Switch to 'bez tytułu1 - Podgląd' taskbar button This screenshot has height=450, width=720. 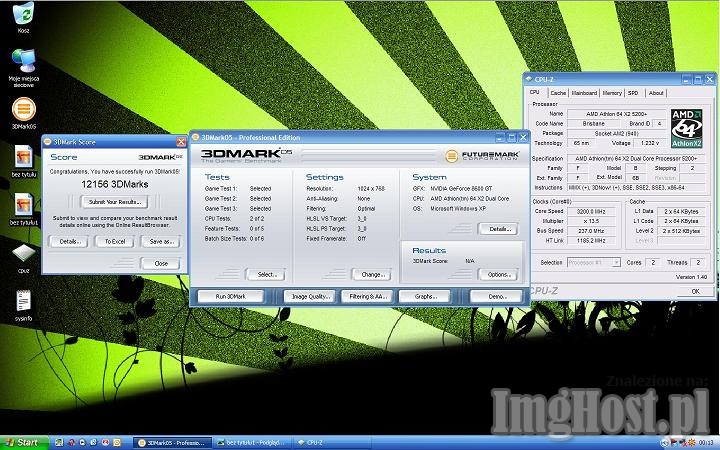252,443
